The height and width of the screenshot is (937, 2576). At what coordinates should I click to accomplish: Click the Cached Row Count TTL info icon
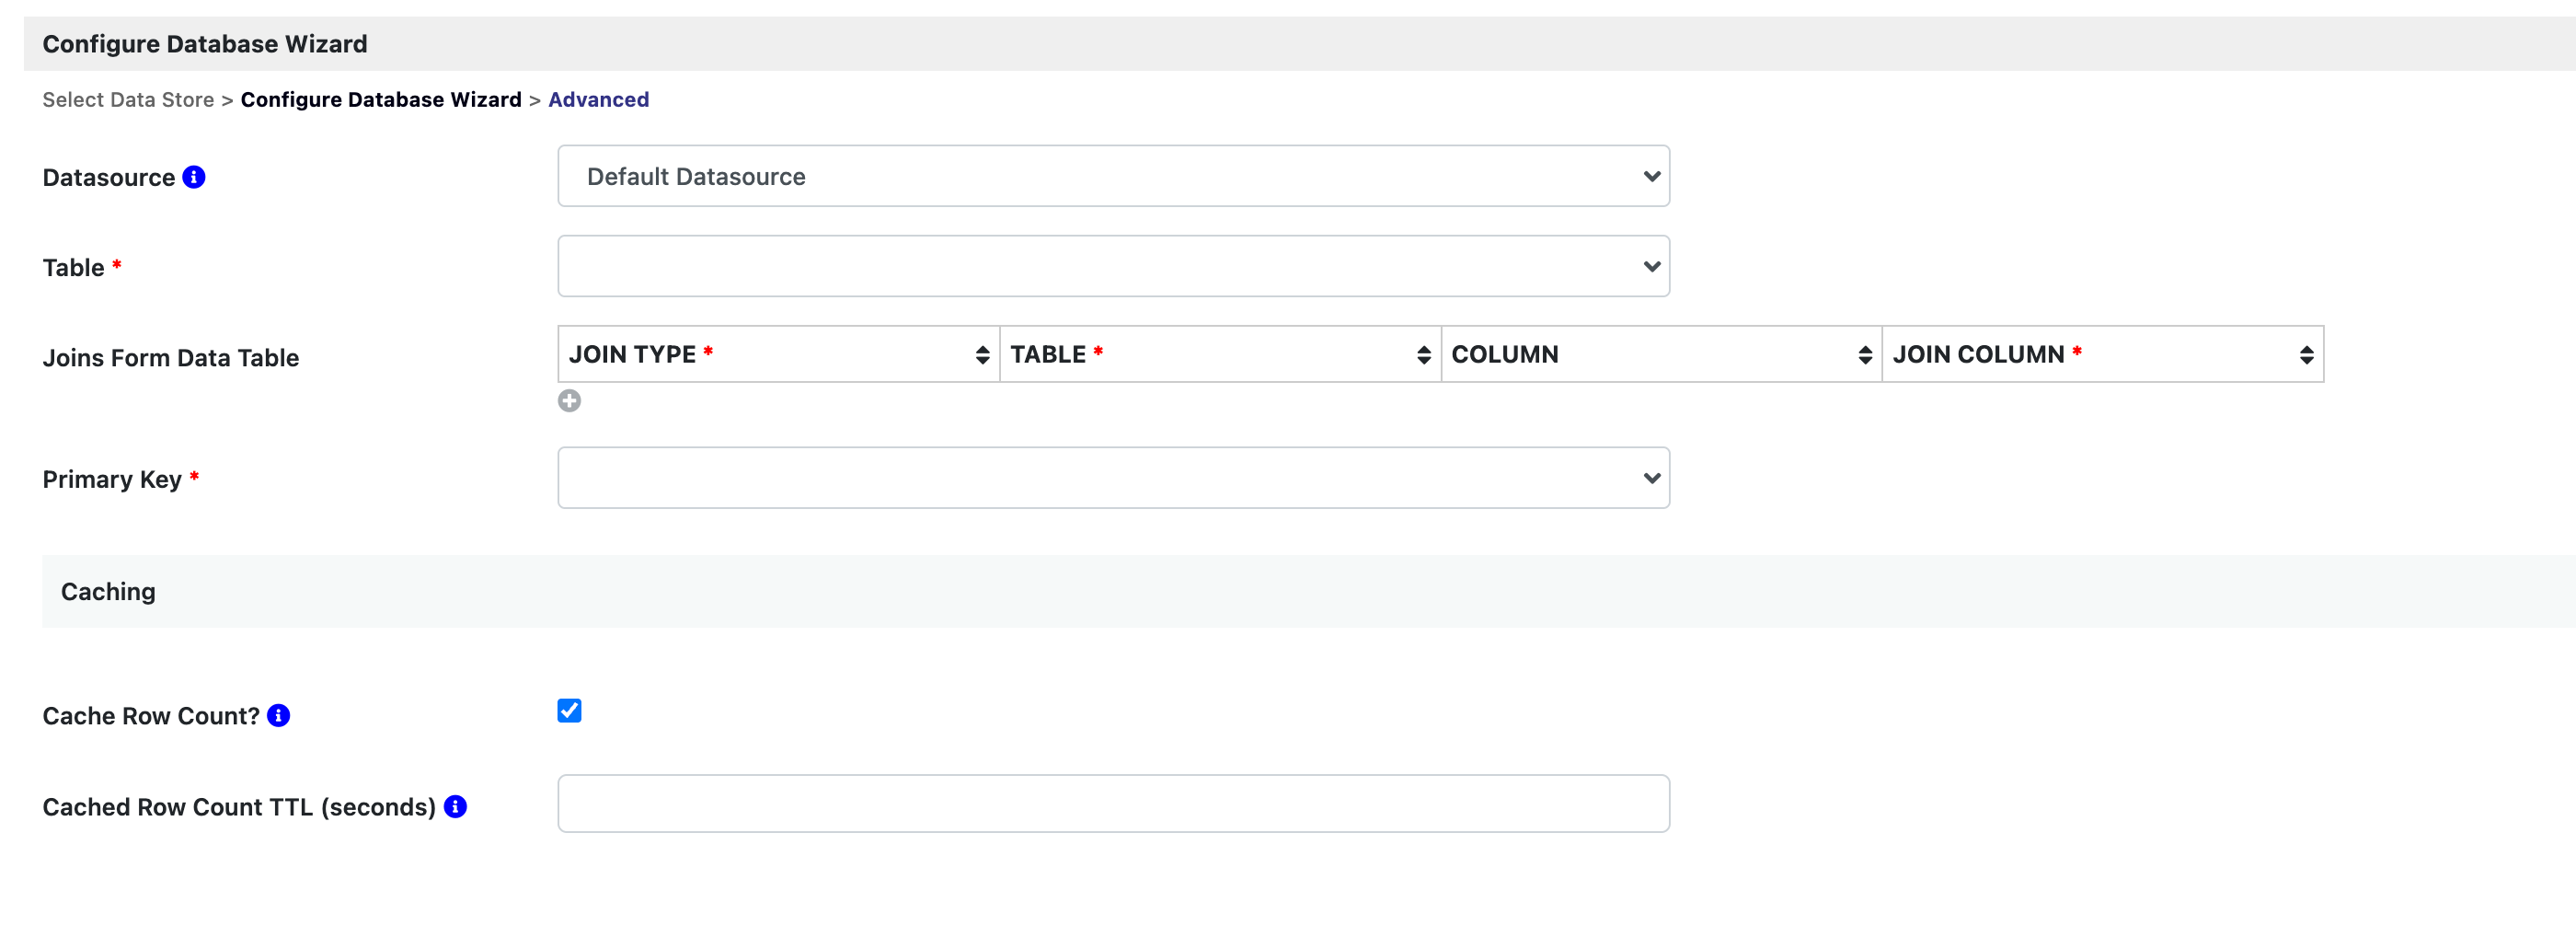(x=455, y=807)
